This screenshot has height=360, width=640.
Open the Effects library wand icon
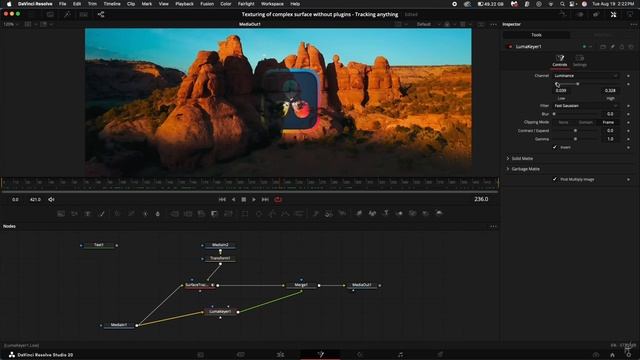pos(67,14)
